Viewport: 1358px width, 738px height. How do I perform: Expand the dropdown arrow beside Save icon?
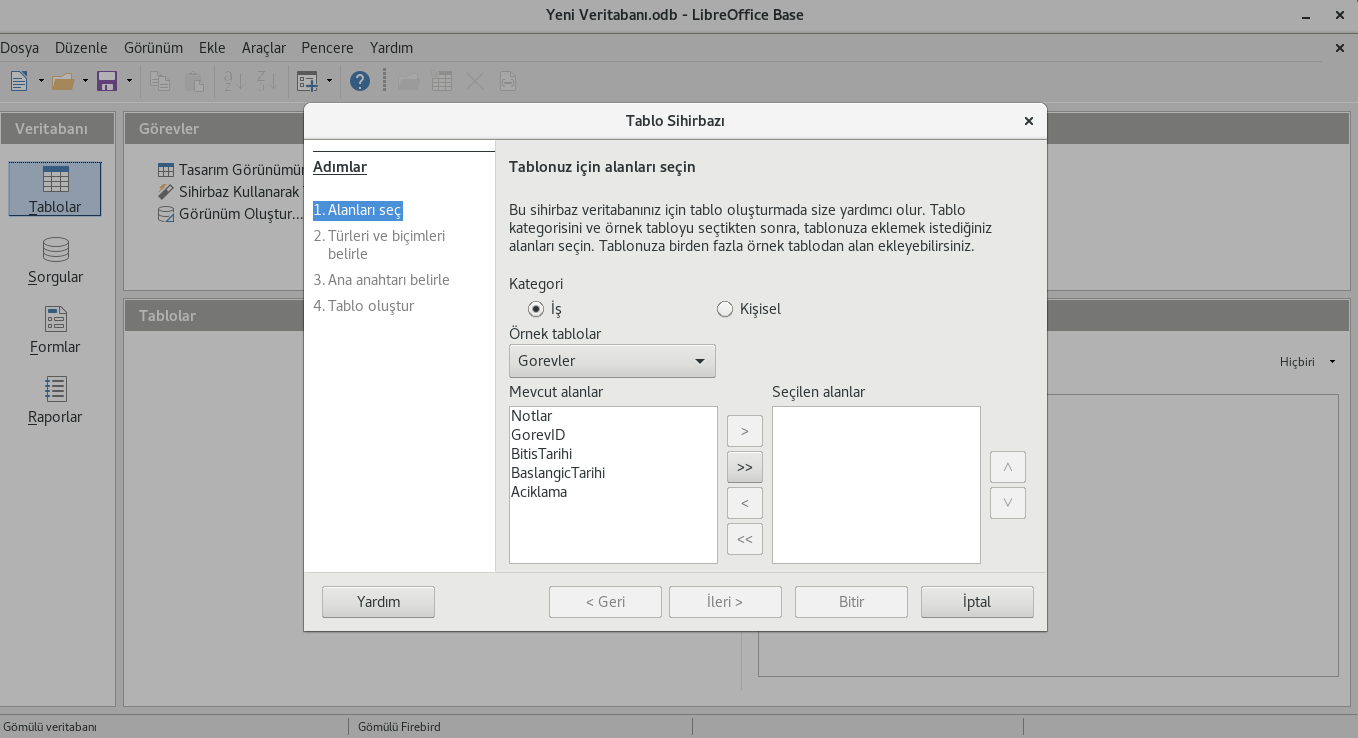click(x=129, y=81)
